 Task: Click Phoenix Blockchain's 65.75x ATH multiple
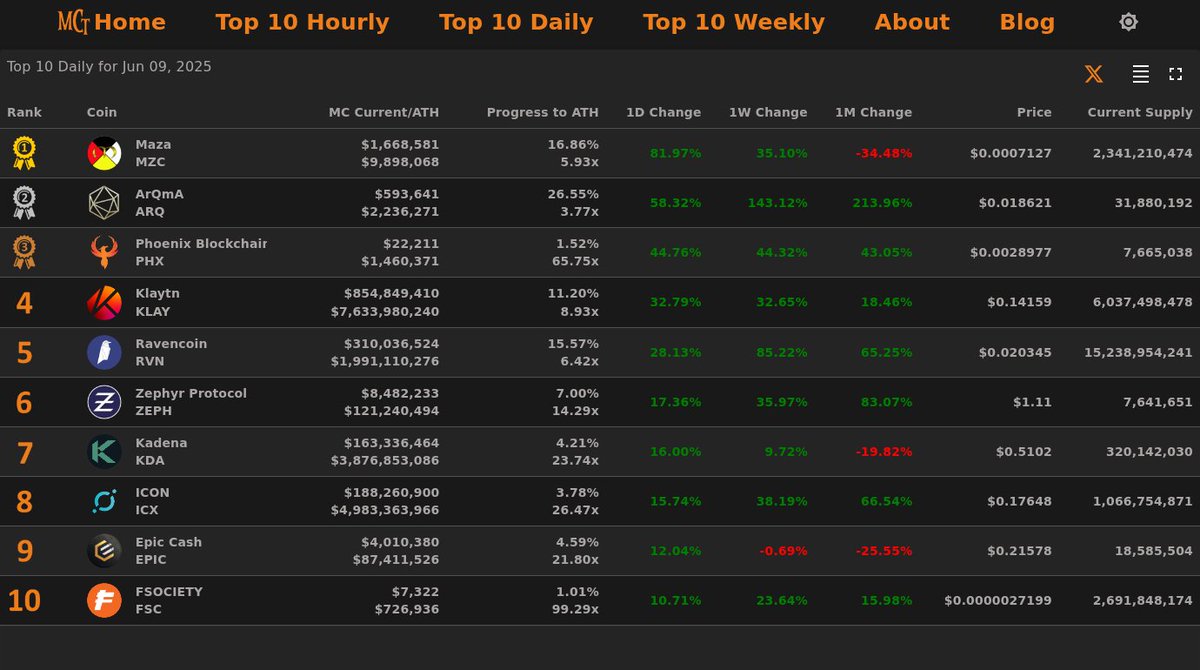(x=575, y=261)
